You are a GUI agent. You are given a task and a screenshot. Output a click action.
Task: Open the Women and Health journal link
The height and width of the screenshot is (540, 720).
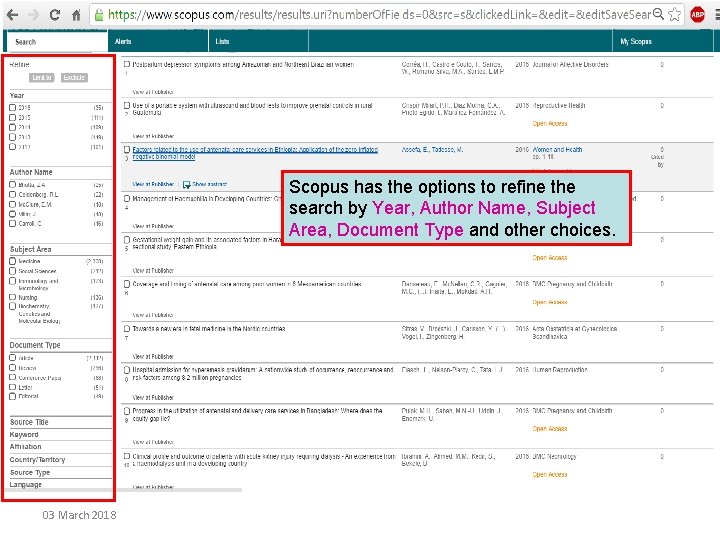(557, 150)
